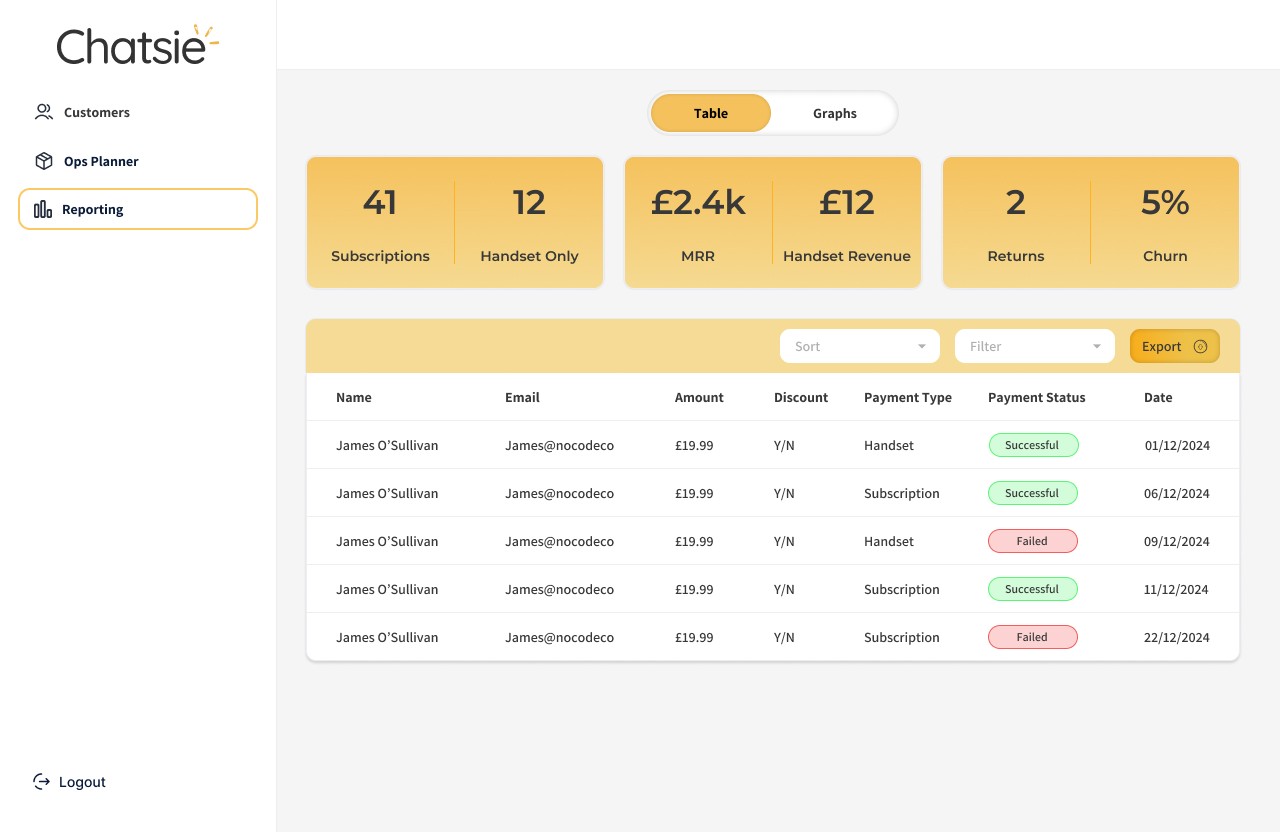
Task: Switch to the Table view
Action: tap(711, 113)
